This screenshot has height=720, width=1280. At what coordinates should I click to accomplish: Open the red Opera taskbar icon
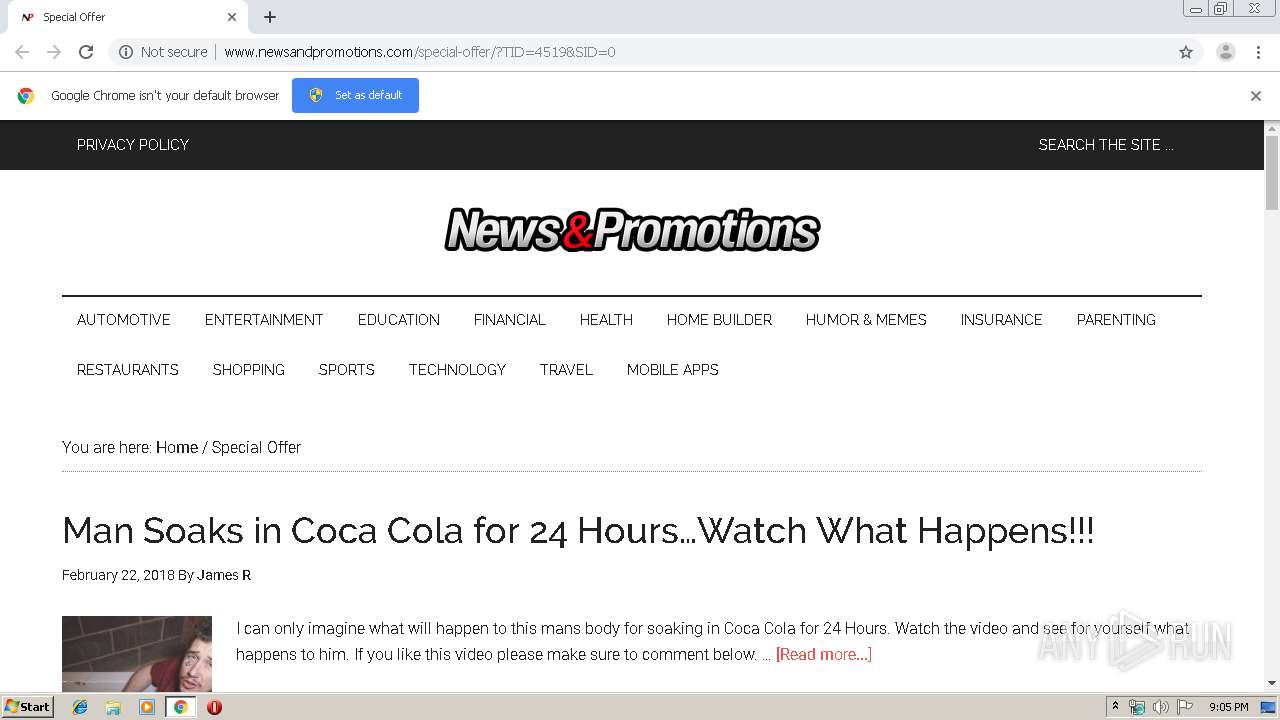(x=214, y=707)
